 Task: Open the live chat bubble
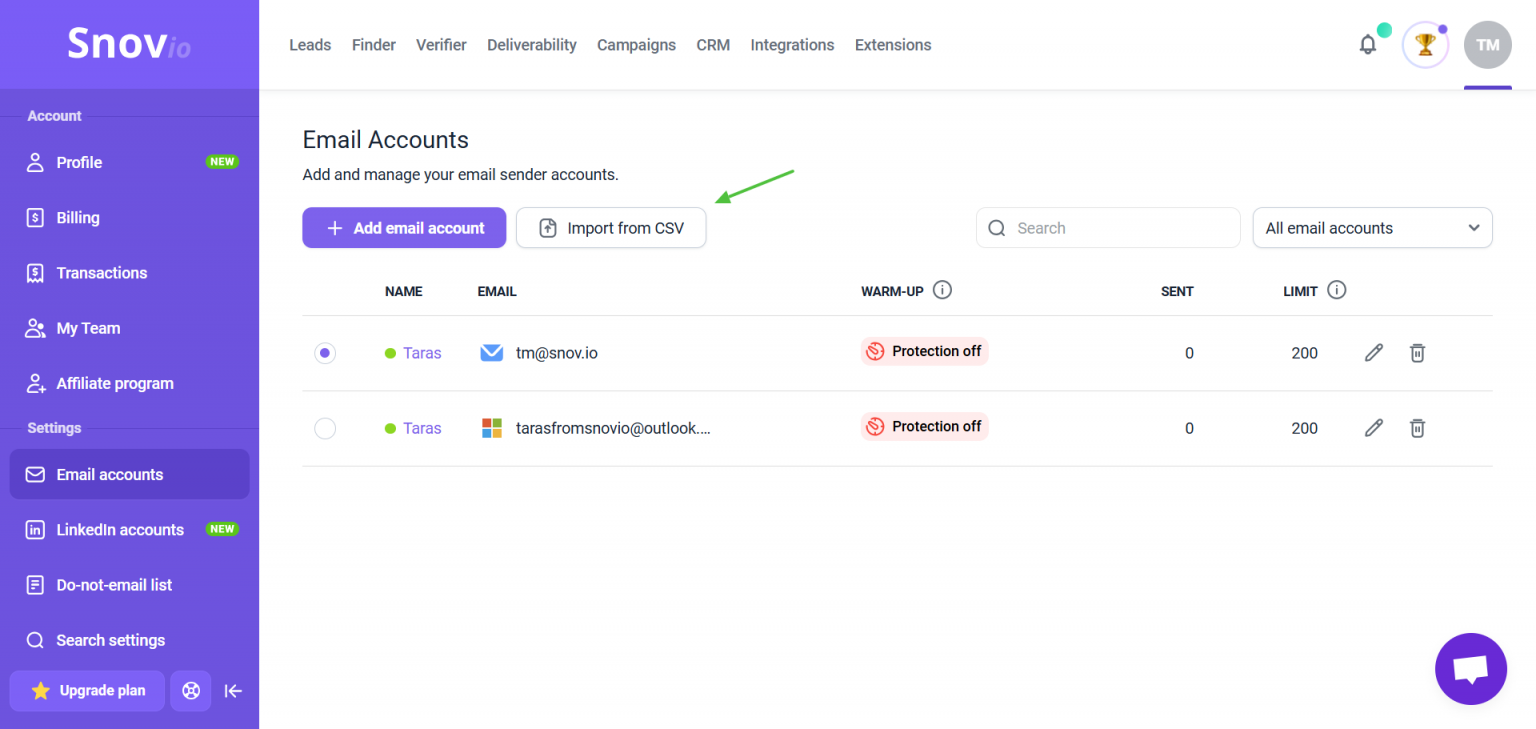[x=1470, y=669]
